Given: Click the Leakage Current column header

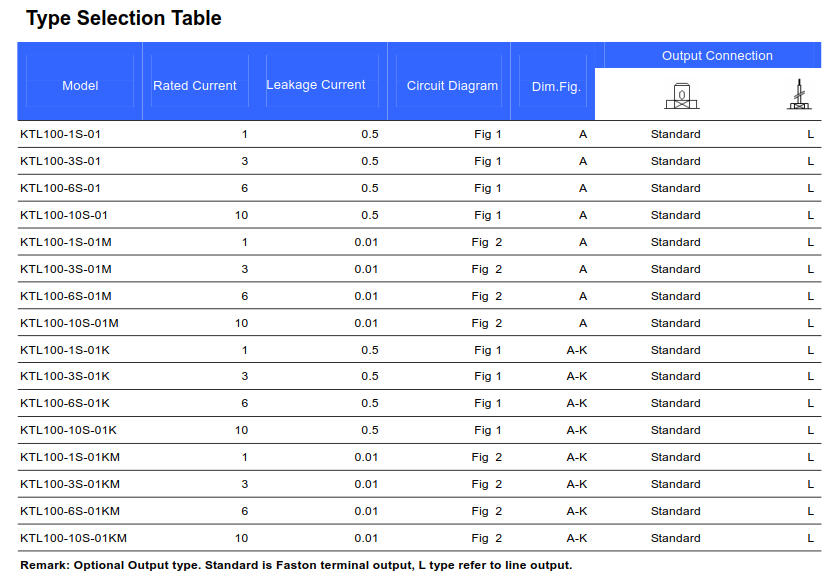Looking at the screenshot, I should (316, 85).
